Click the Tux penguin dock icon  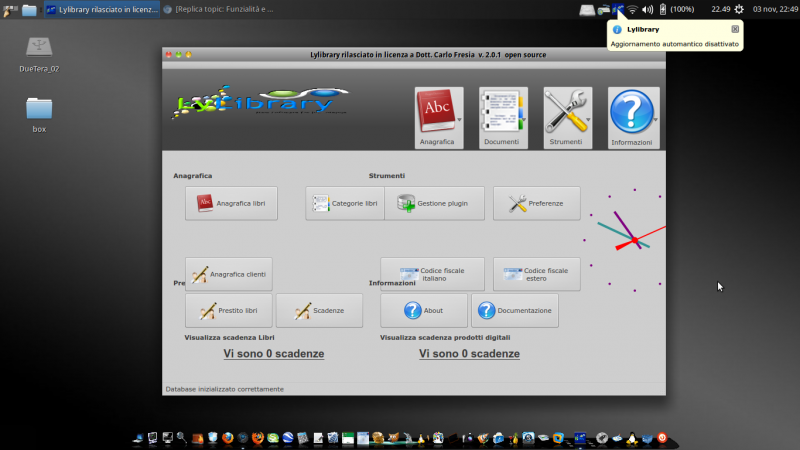pos(631,438)
